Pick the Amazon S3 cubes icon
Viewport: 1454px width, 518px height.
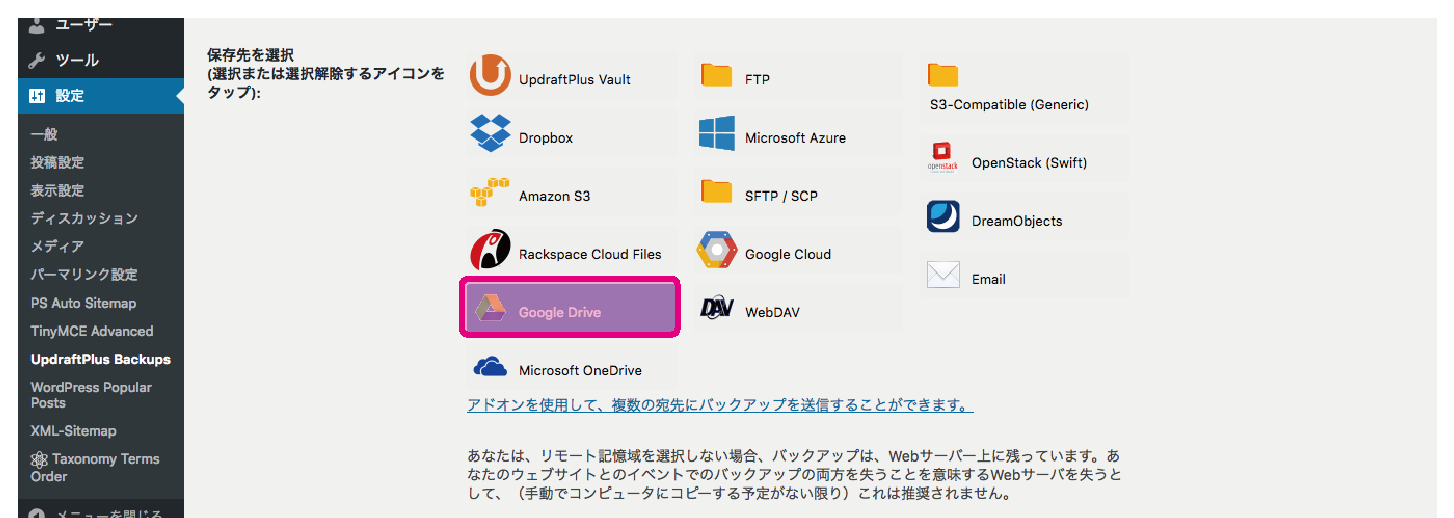click(x=489, y=193)
